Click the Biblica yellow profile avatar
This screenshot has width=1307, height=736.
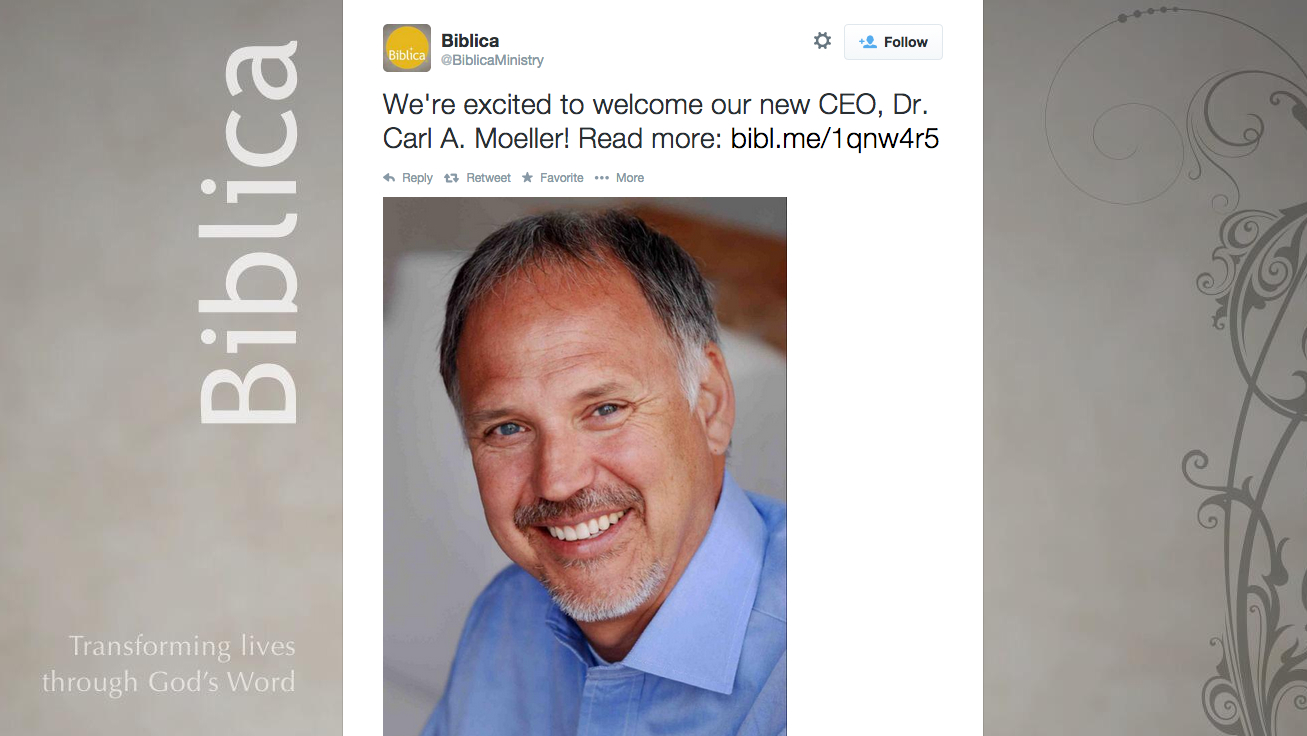(407, 48)
